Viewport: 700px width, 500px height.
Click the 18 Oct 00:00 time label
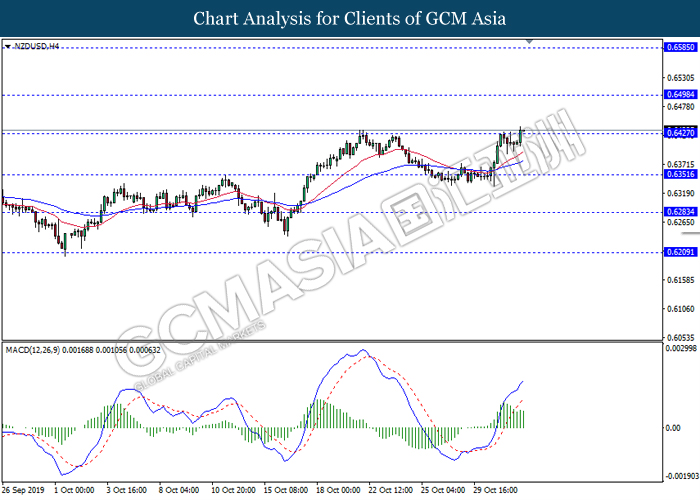click(x=338, y=490)
